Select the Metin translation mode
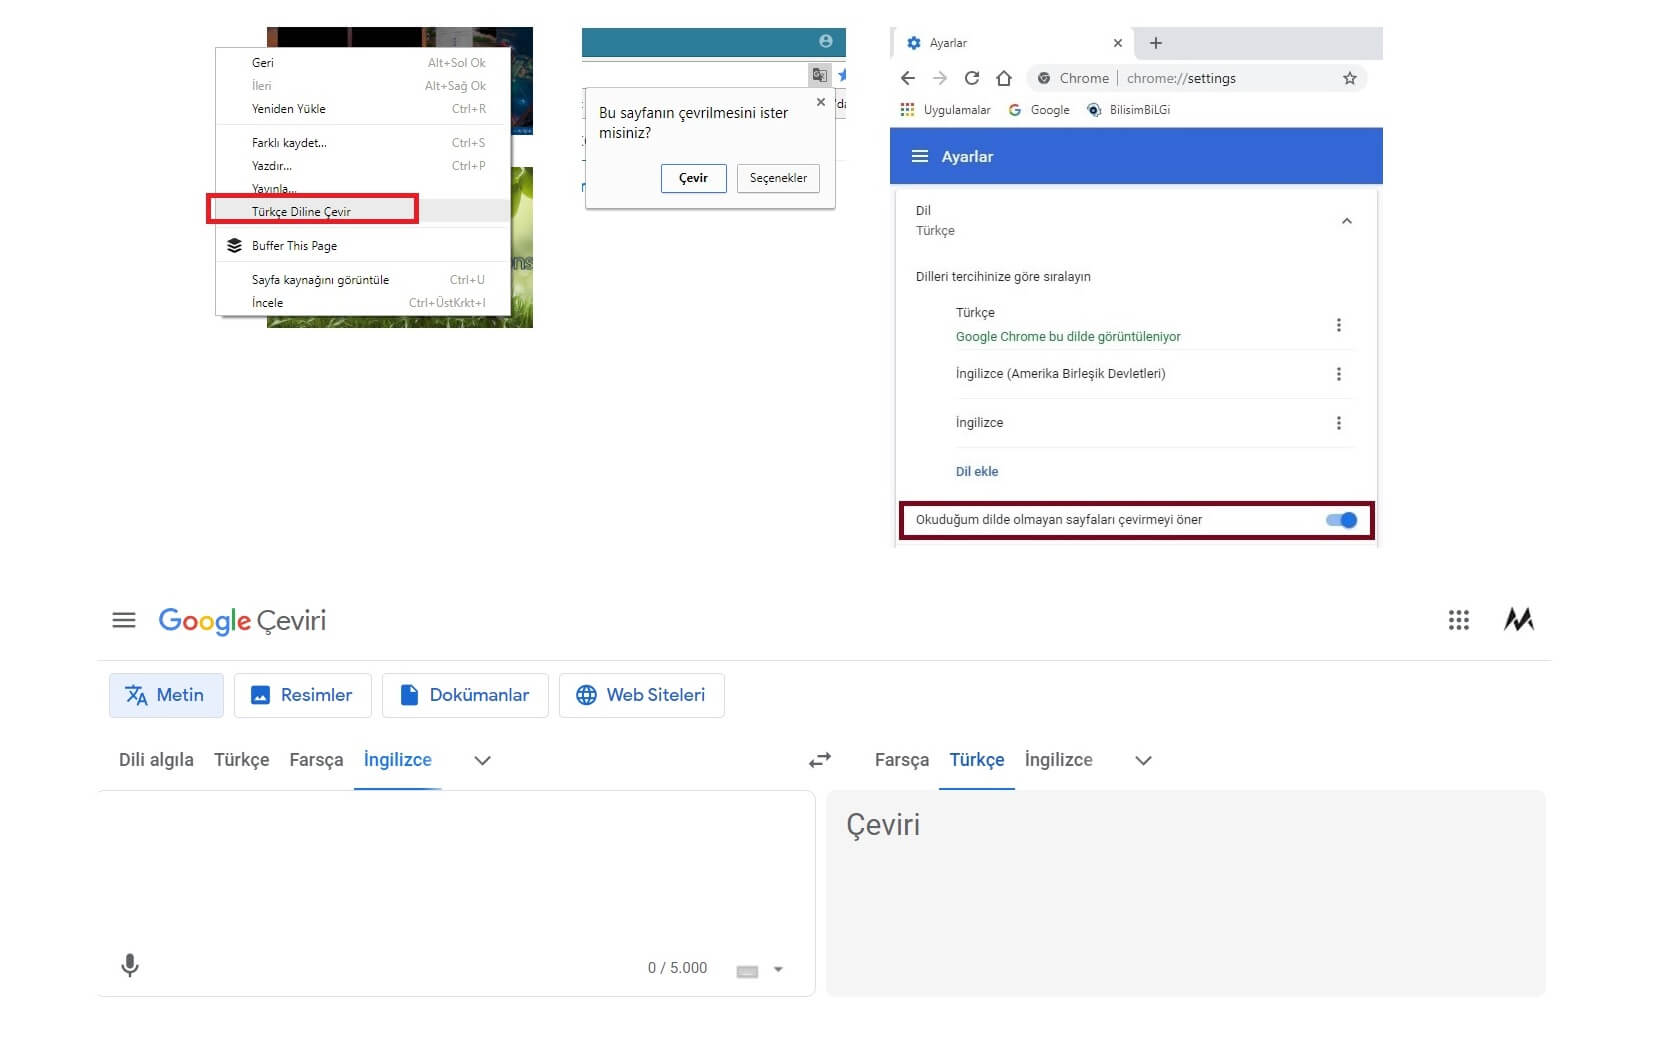Viewport: 1680px width, 1039px height. 165,695
